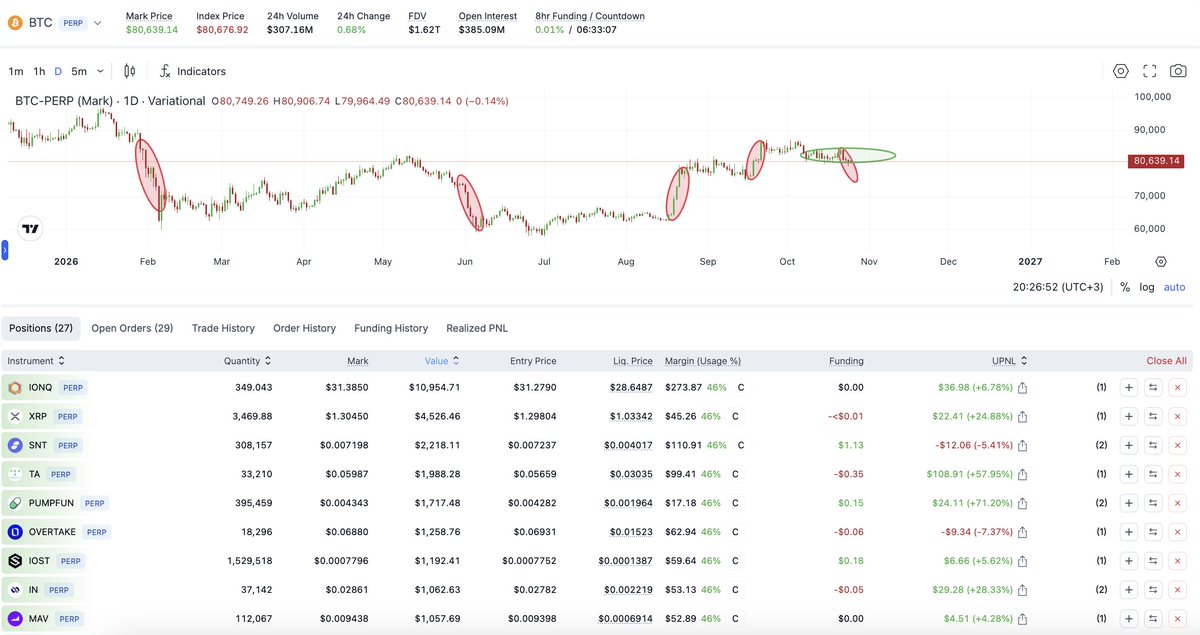Share UPNL of the IONQ position

click(1023, 388)
